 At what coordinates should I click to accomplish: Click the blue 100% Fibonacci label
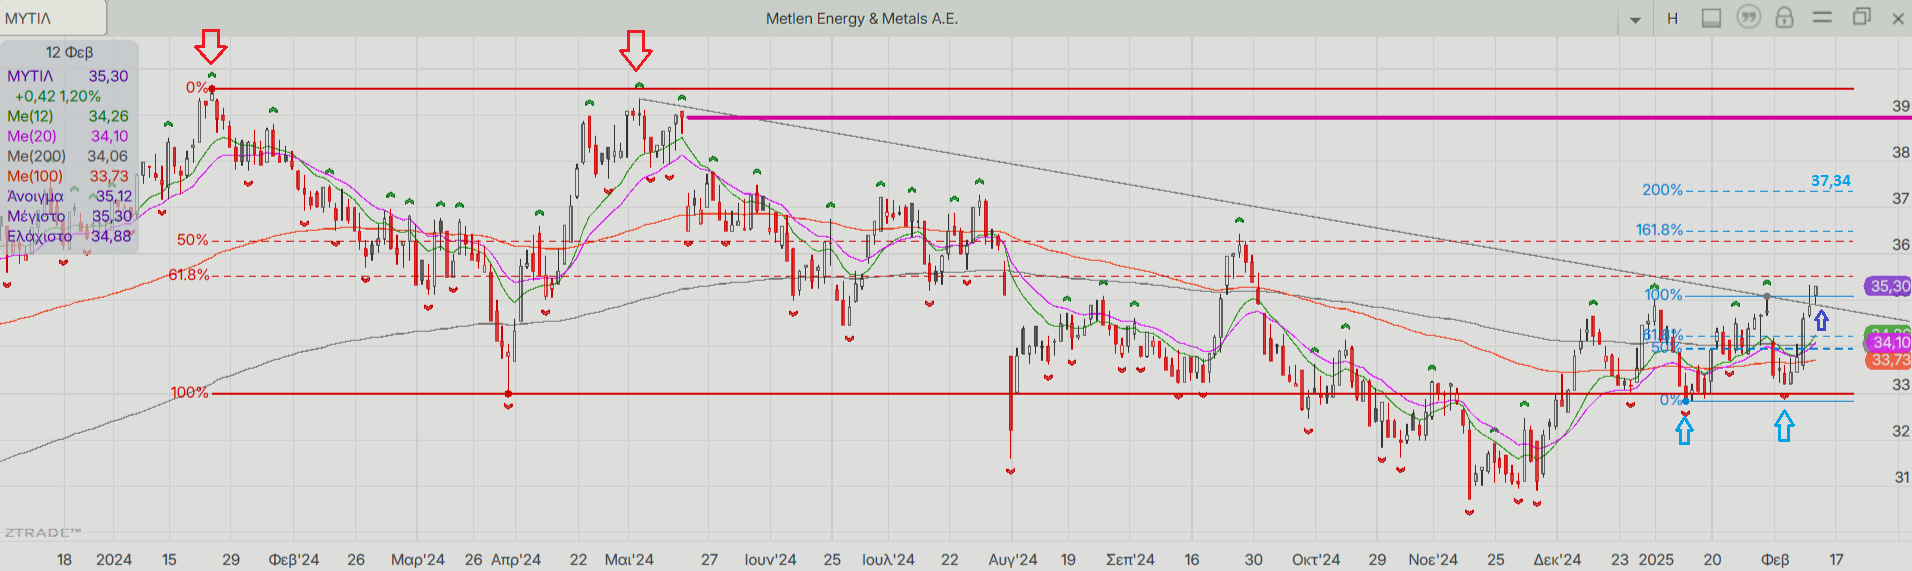pyautogui.click(x=1664, y=295)
